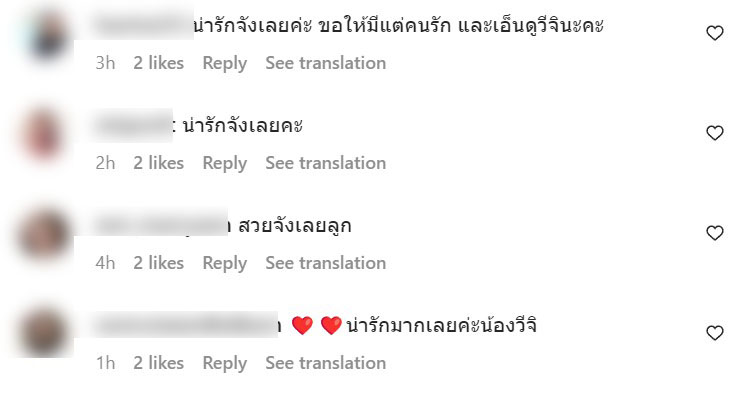Screen dimensions: 740x393
Task: Reply to the comment posted 1h ago
Action: pos(225,363)
